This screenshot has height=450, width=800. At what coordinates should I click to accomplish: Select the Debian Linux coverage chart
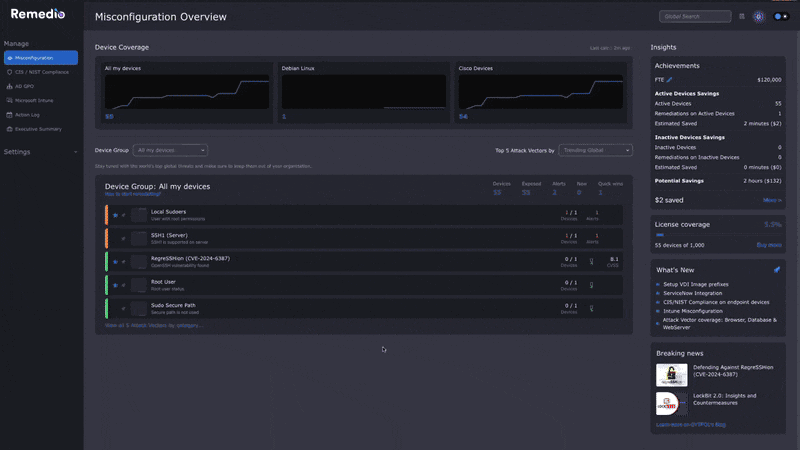(x=364, y=92)
